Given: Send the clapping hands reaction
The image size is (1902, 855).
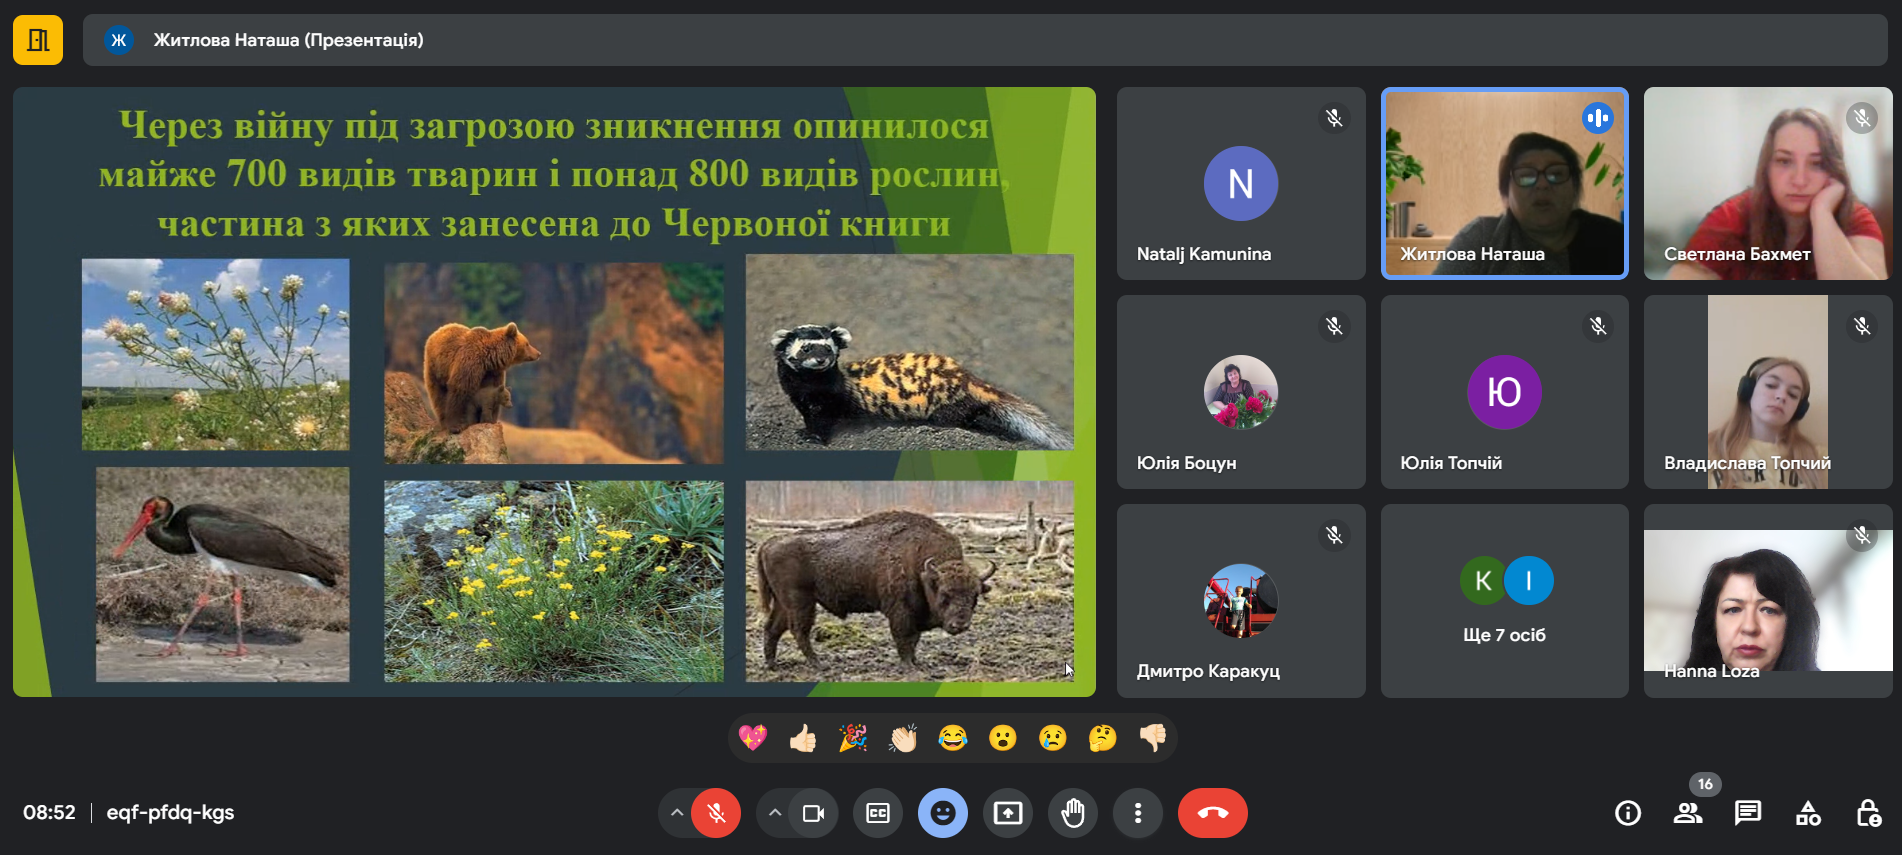Looking at the screenshot, I should (x=902, y=738).
